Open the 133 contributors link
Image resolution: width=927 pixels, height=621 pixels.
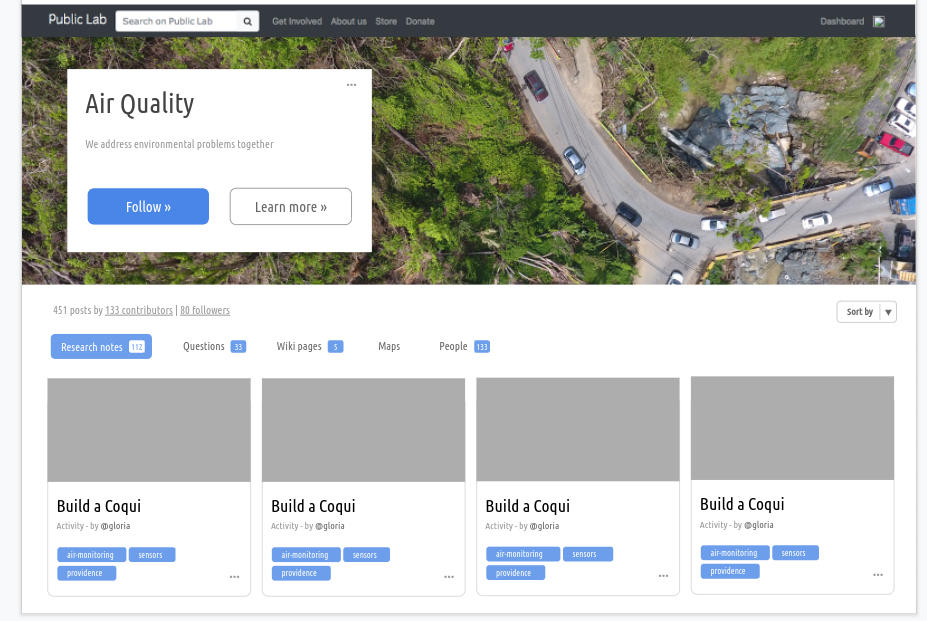pos(138,310)
